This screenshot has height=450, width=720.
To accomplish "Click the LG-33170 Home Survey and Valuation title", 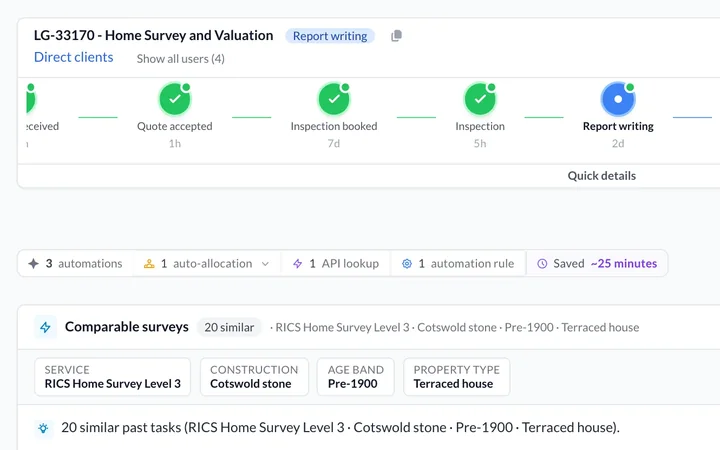I will coord(153,35).
